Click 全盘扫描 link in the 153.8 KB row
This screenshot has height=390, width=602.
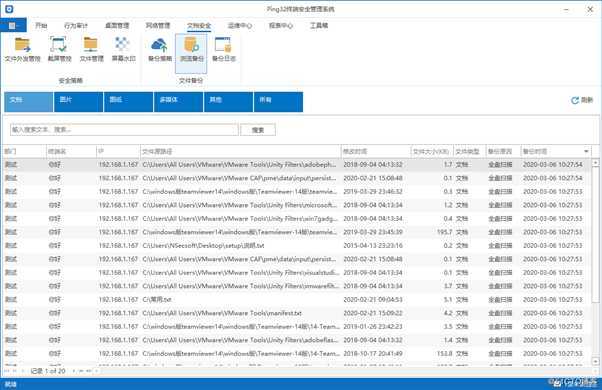click(x=500, y=354)
